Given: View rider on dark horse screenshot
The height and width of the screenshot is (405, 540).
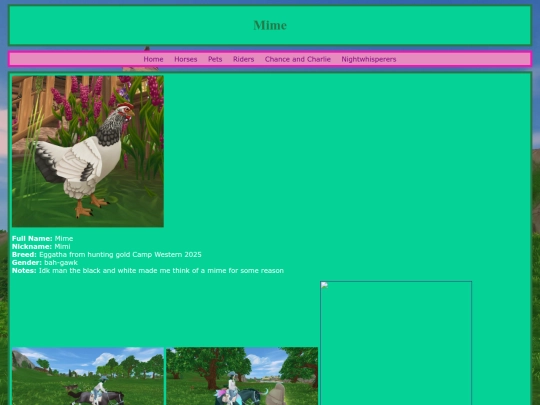Looking at the screenshot, I should (88, 376).
